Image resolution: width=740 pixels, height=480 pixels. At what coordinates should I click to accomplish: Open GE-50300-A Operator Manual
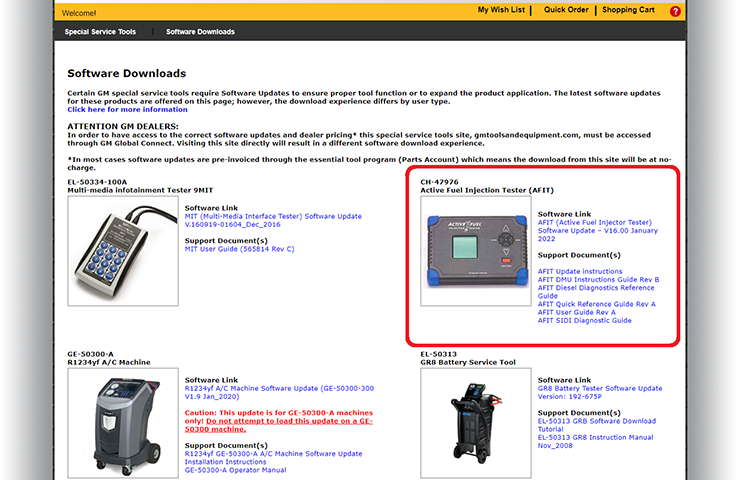click(x=235, y=470)
